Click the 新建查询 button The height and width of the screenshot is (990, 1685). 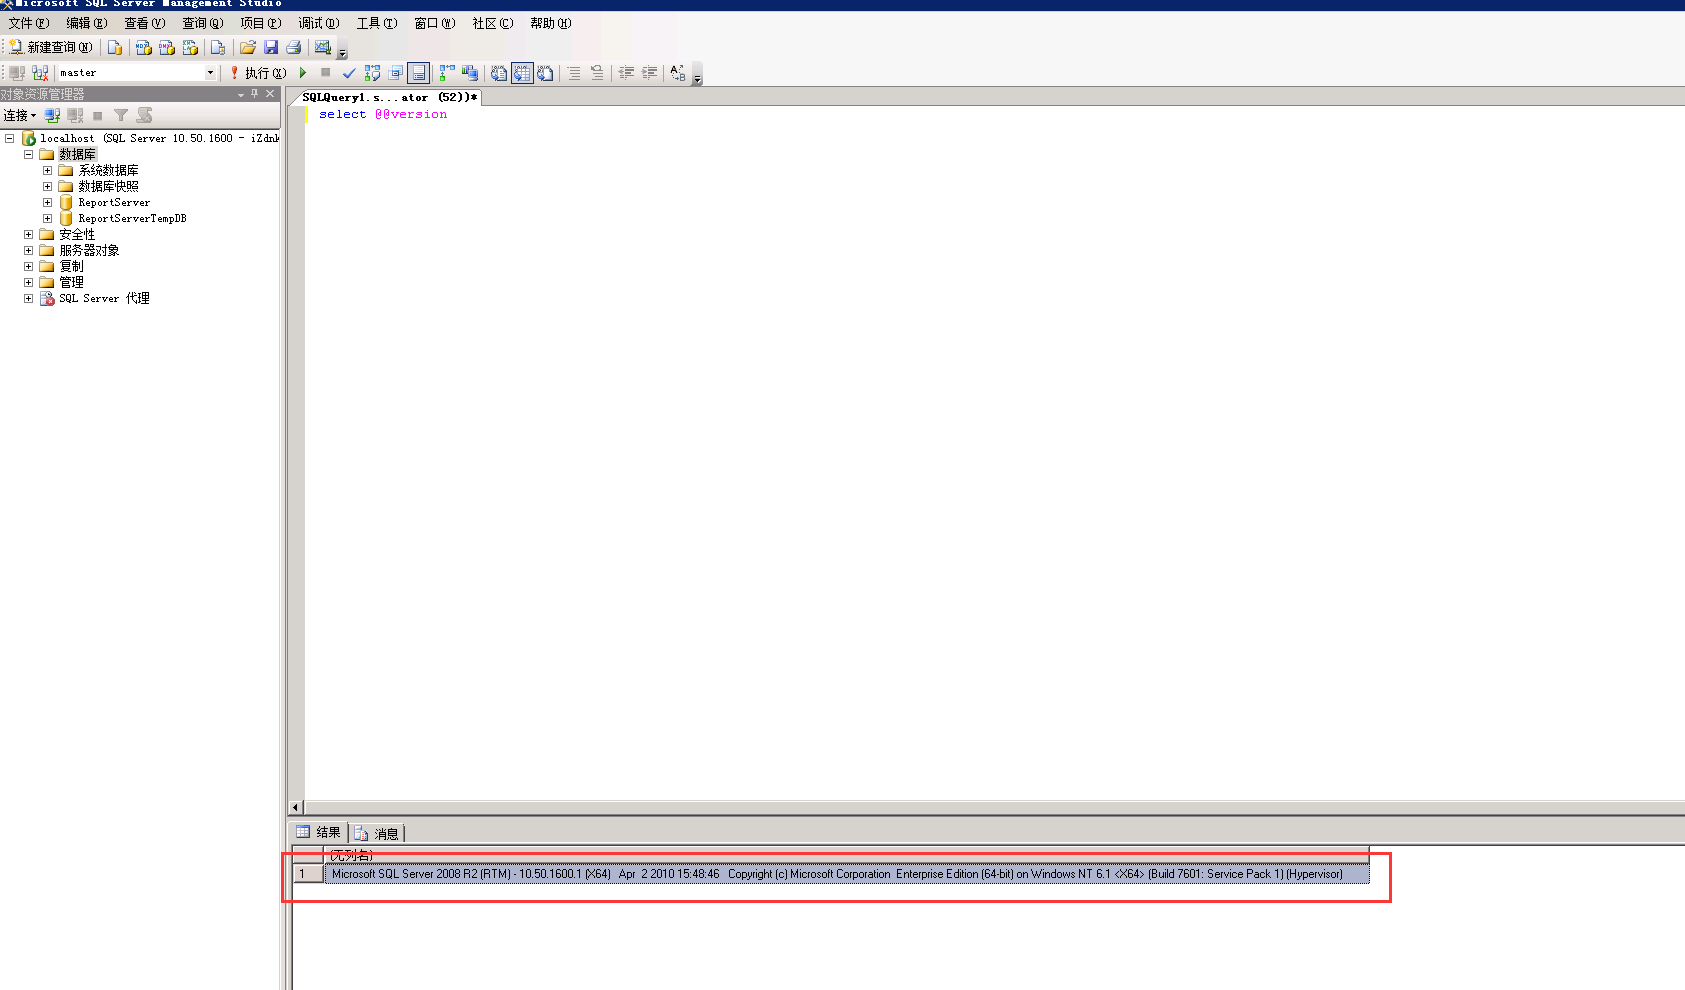pos(51,47)
